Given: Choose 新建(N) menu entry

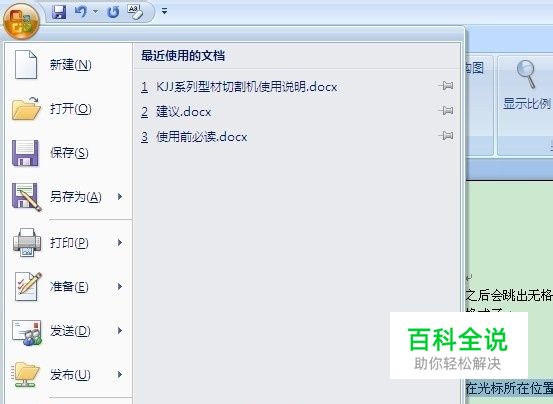Looking at the screenshot, I should click(x=70, y=65).
